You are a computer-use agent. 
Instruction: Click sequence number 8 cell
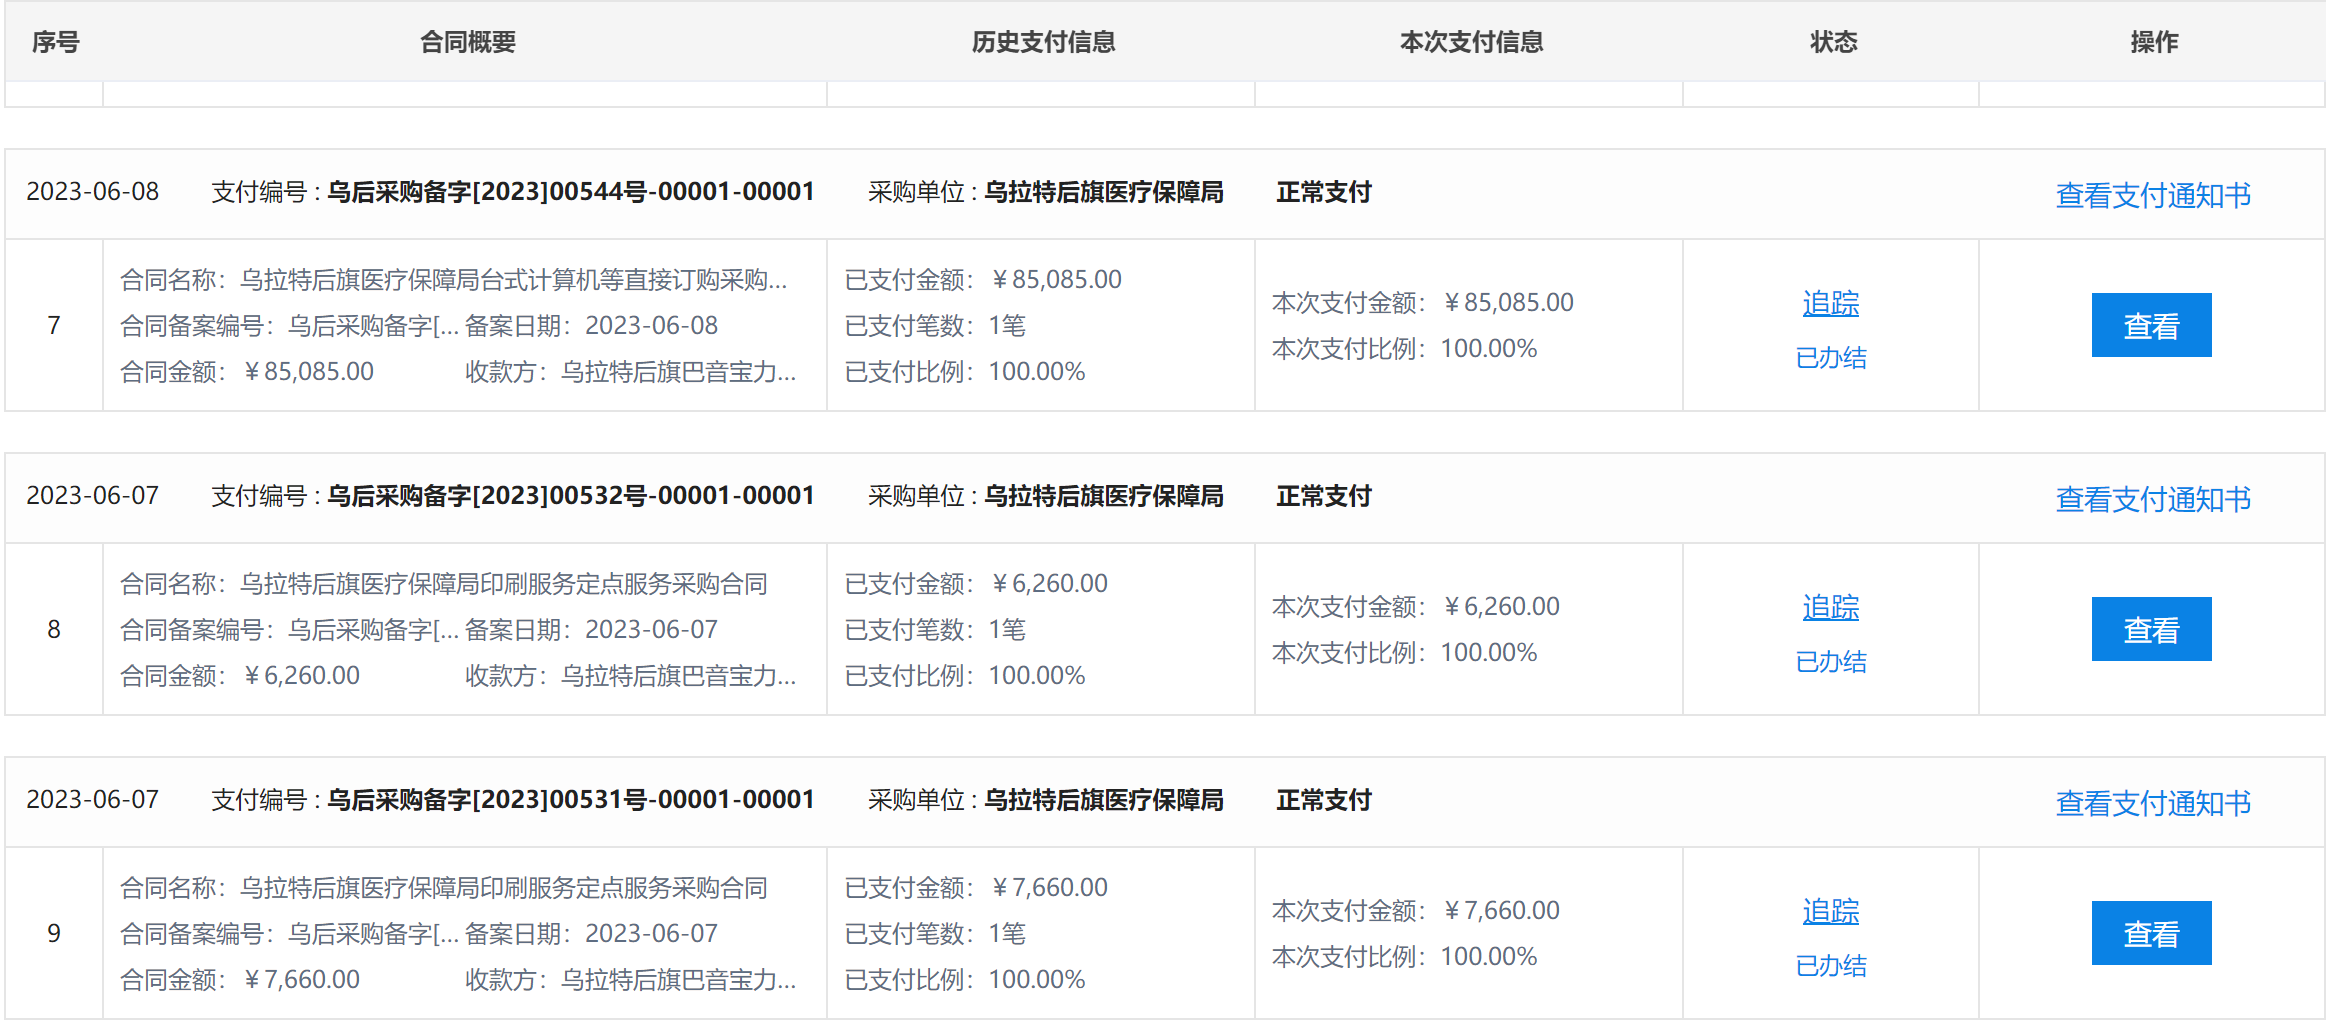coord(54,629)
